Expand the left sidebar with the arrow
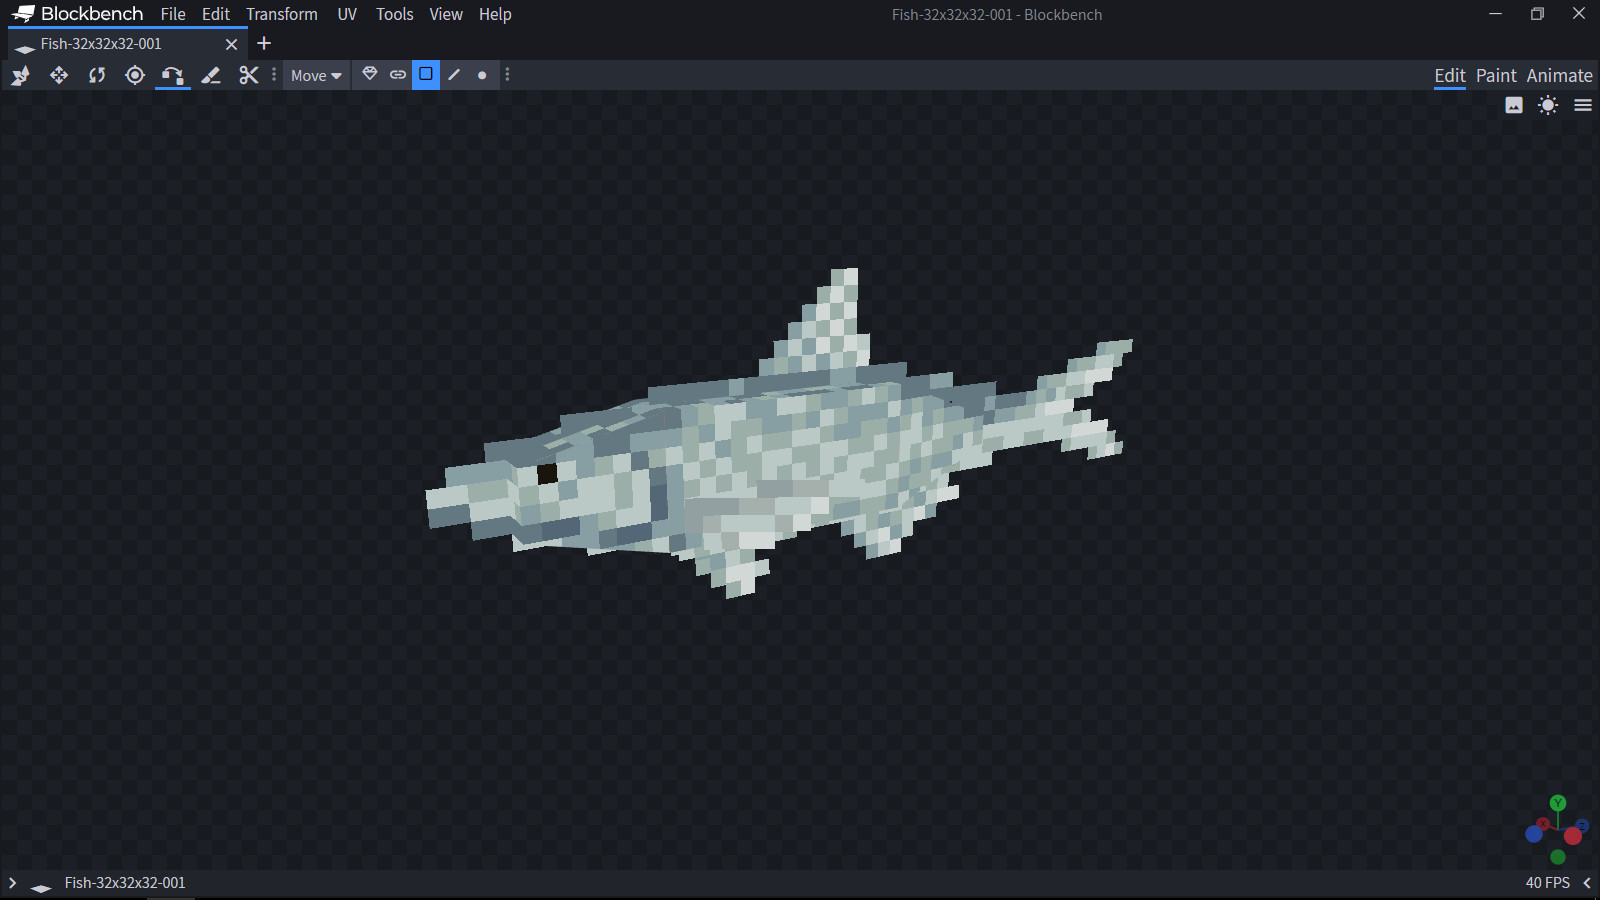The width and height of the screenshot is (1600, 900). click(12, 883)
